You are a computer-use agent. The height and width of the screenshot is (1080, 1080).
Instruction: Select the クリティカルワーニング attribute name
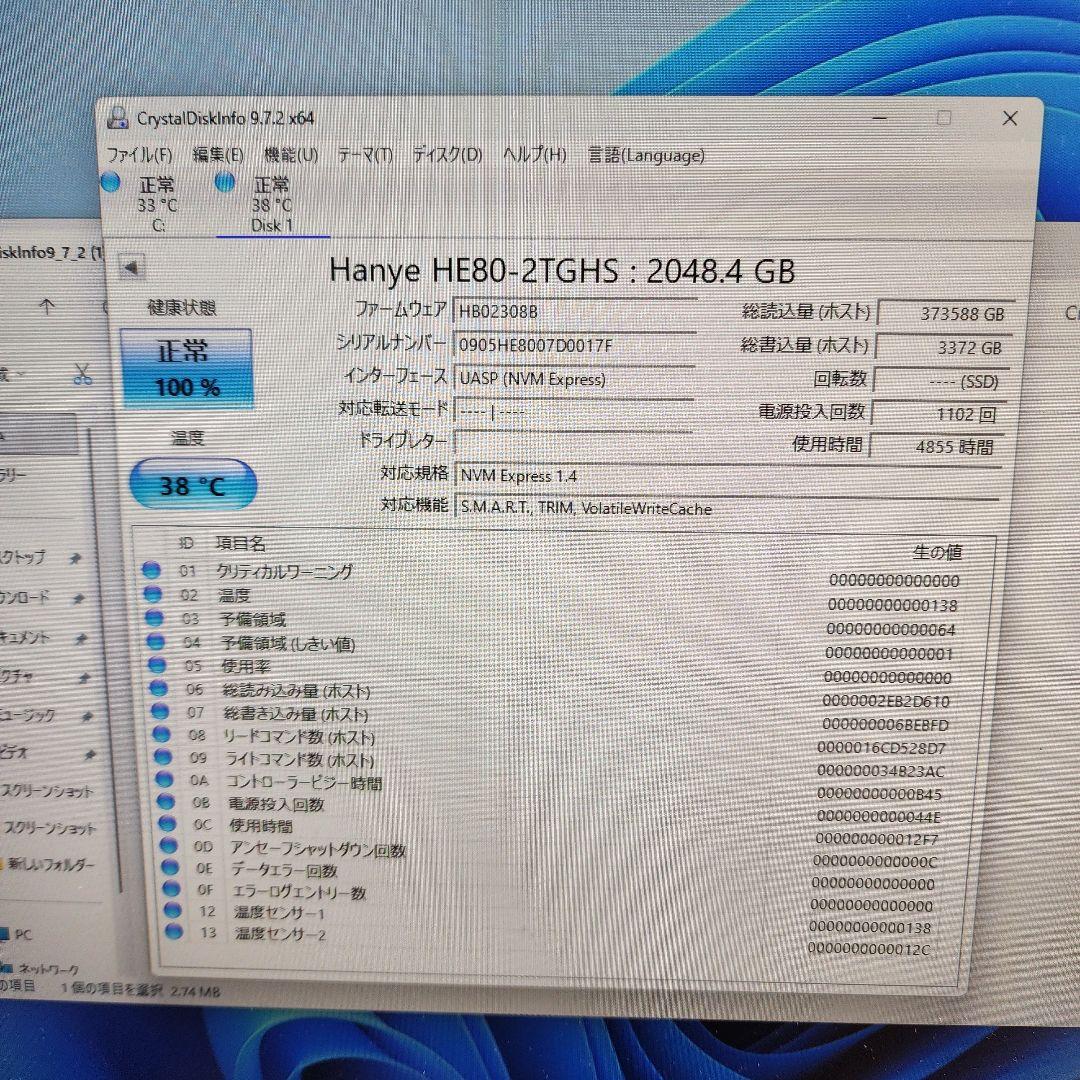click(x=284, y=572)
